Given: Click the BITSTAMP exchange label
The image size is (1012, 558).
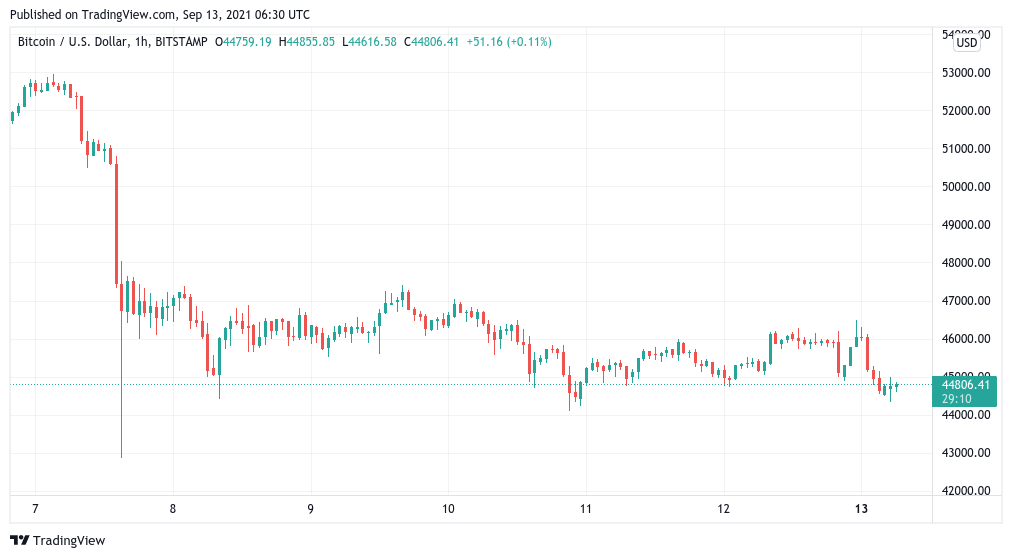Looking at the screenshot, I should 181,42.
